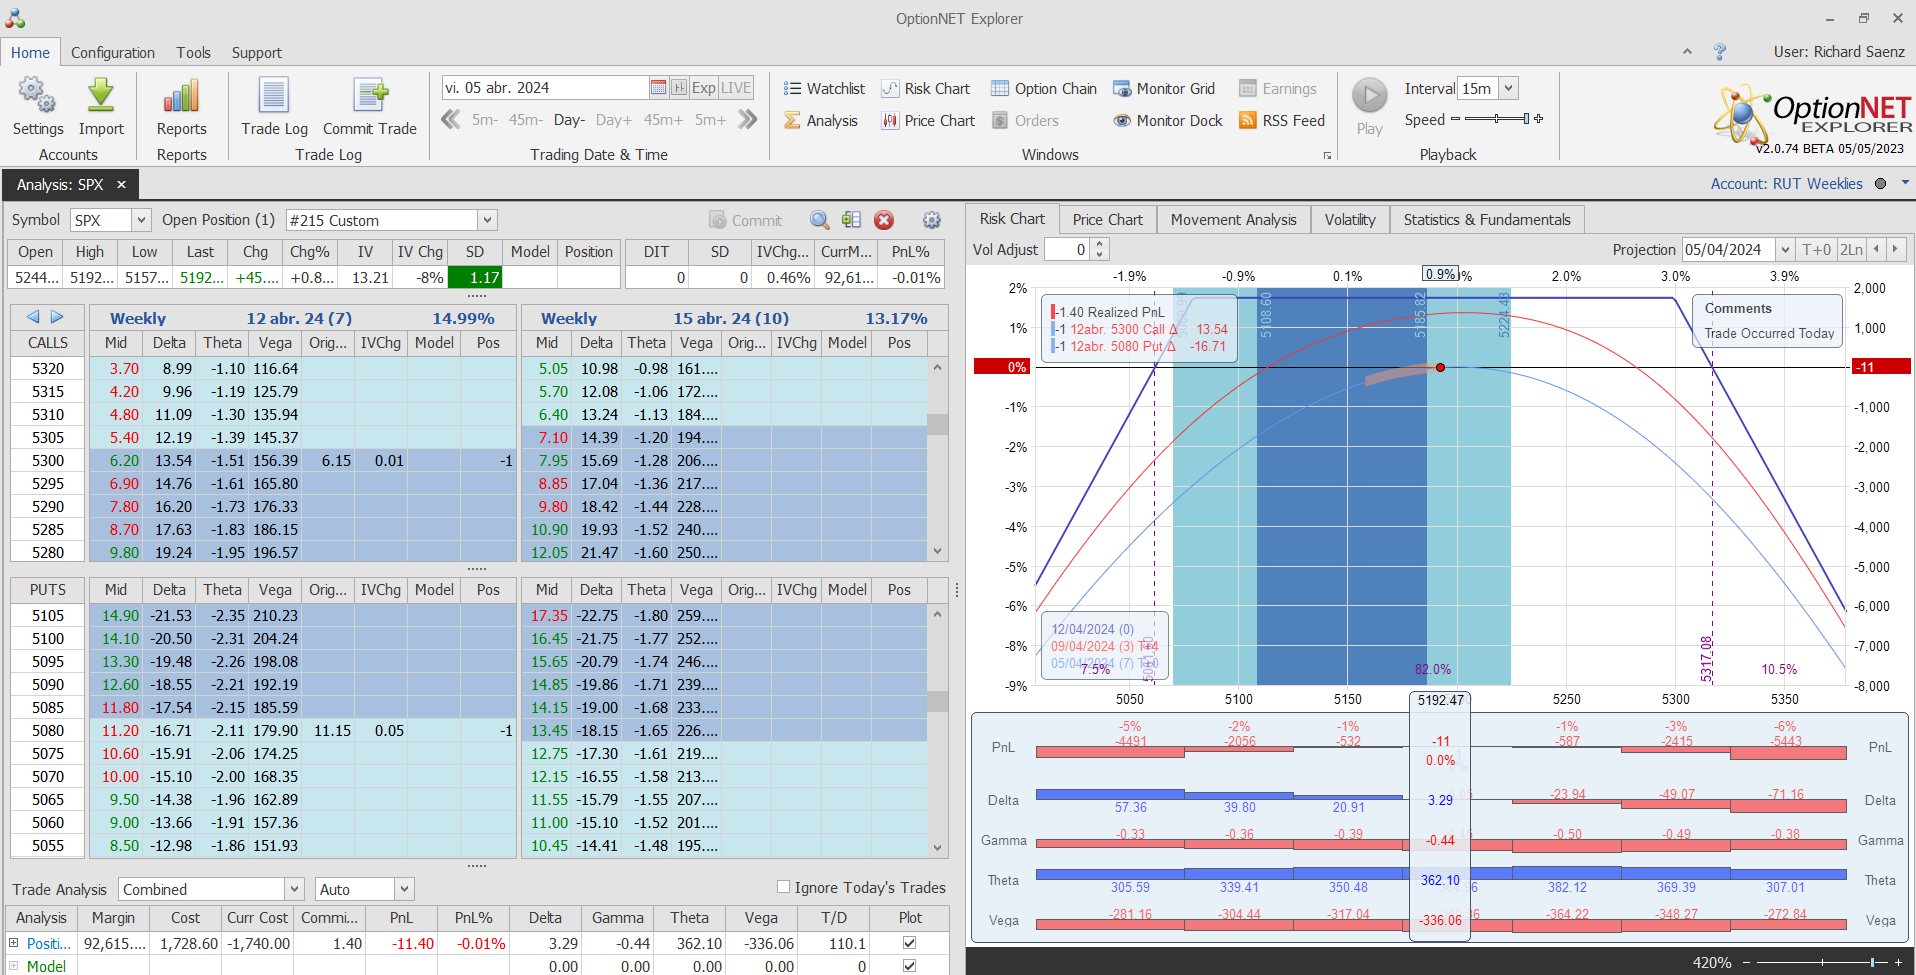The height and width of the screenshot is (975, 1916).
Task: Open the Reports bar chart icon
Action: pyautogui.click(x=181, y=97)
